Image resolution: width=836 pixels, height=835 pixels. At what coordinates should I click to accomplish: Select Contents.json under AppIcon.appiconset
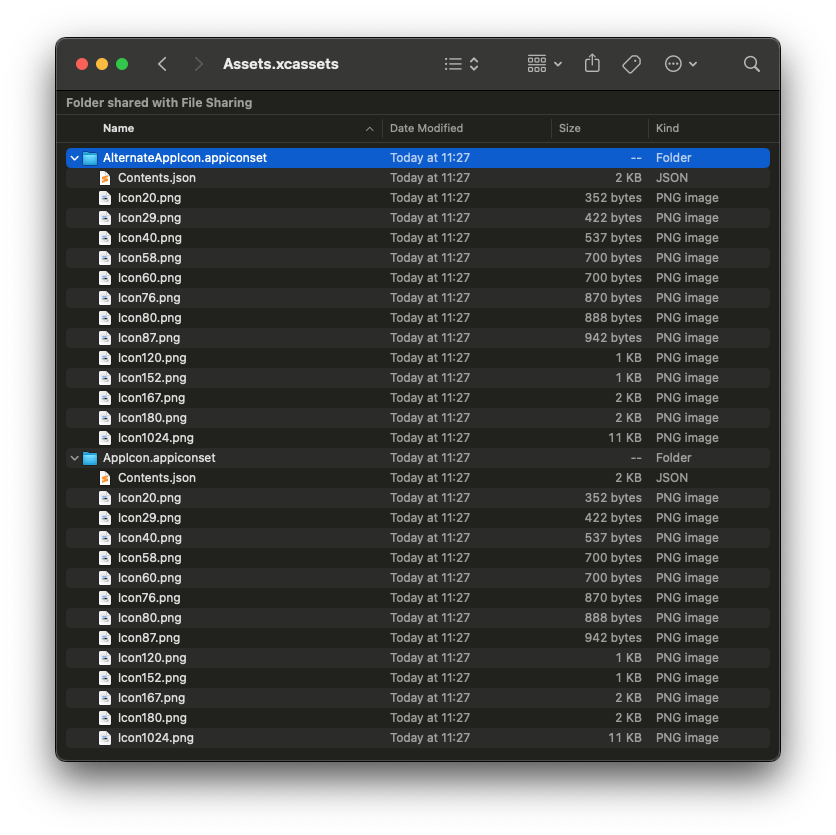pos(418,478)
